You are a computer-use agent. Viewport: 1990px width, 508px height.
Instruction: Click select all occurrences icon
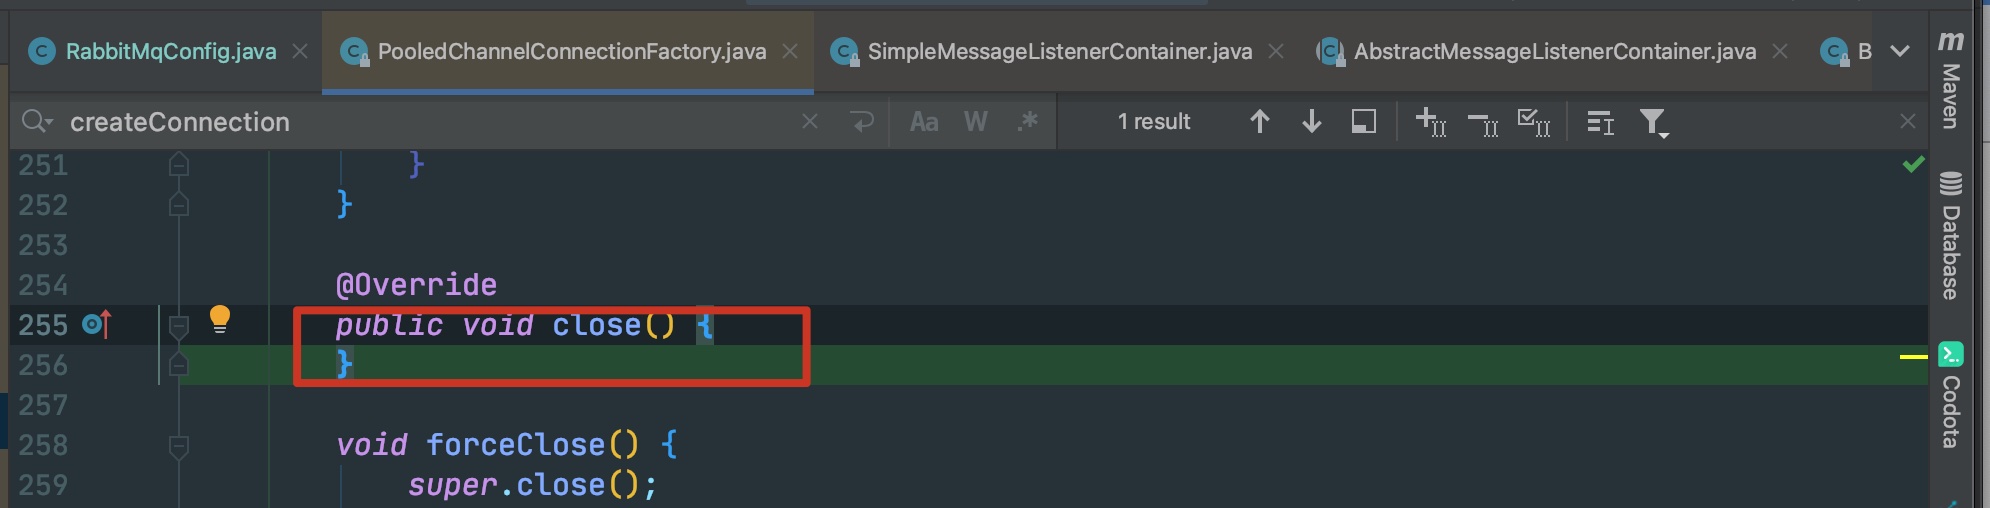[x=1533, y=122]
